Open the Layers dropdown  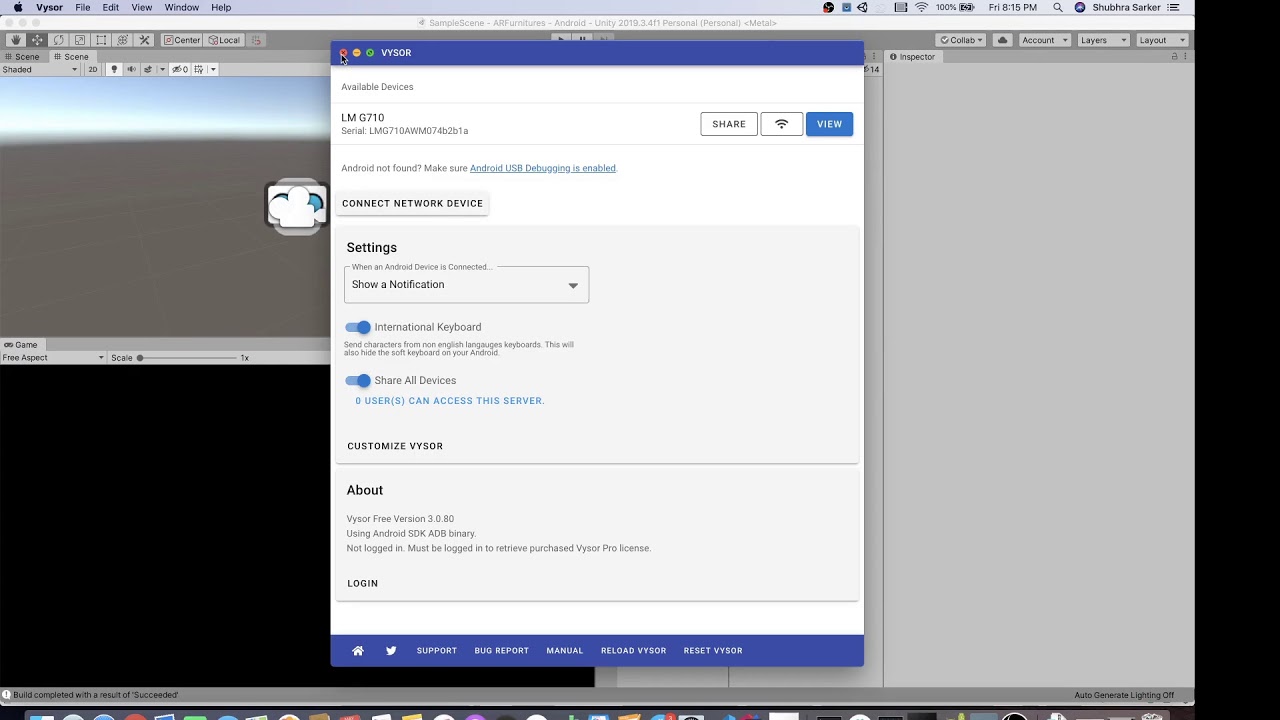(1104, 40)
